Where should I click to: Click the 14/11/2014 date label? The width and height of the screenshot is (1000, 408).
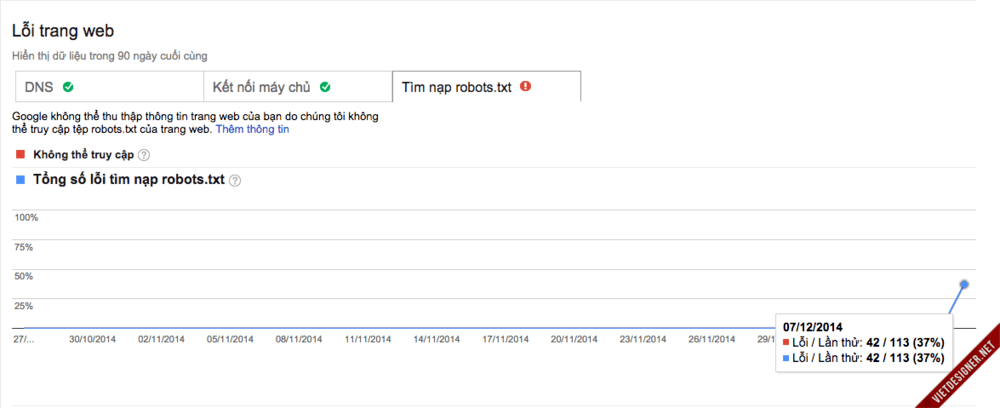(x=437, y=339)
